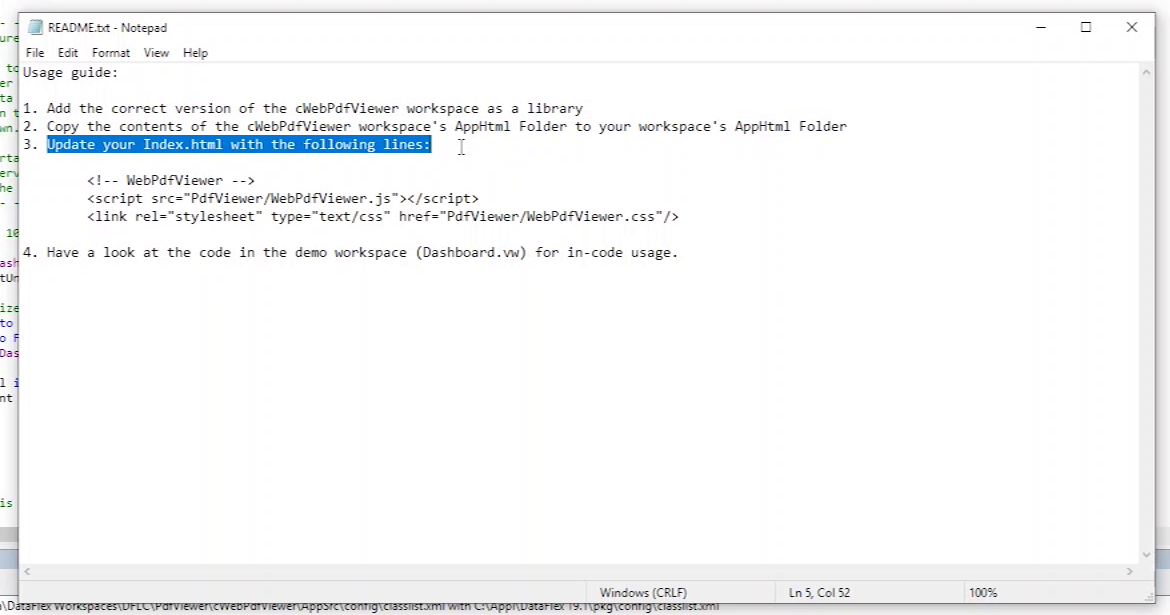
Task: Maximize the Notepad window
Action: 1086,28
